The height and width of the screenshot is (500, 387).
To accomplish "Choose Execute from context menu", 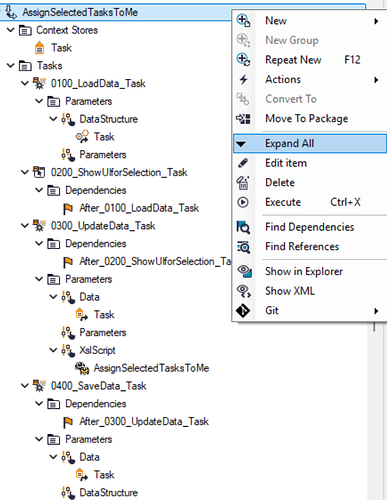I will 310,202.
